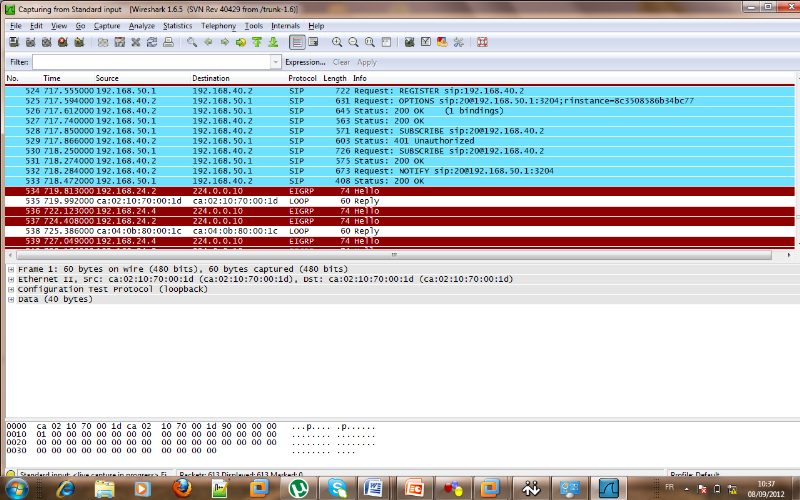Print packets icon in toolbar
The width and height of the screenshot is (800, 500).
(x=168, y=42)
